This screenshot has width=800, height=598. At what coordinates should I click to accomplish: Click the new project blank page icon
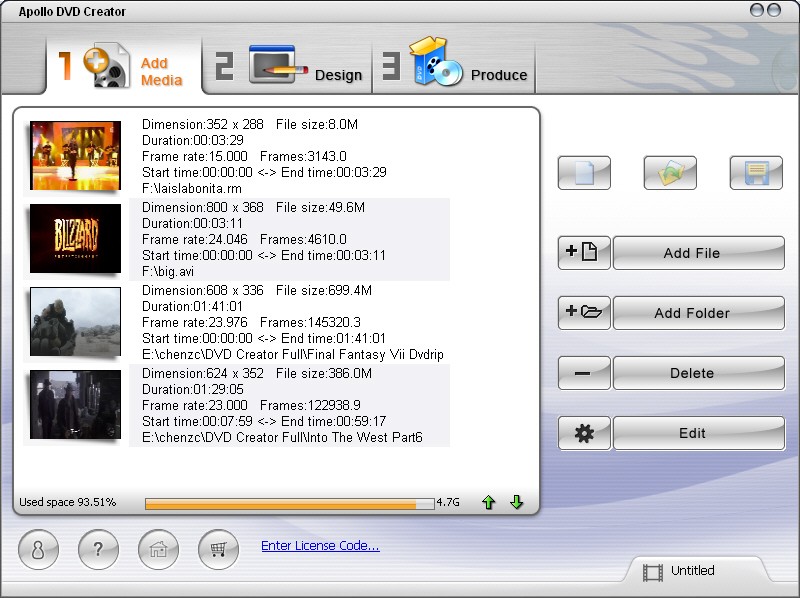pos(584,173)
